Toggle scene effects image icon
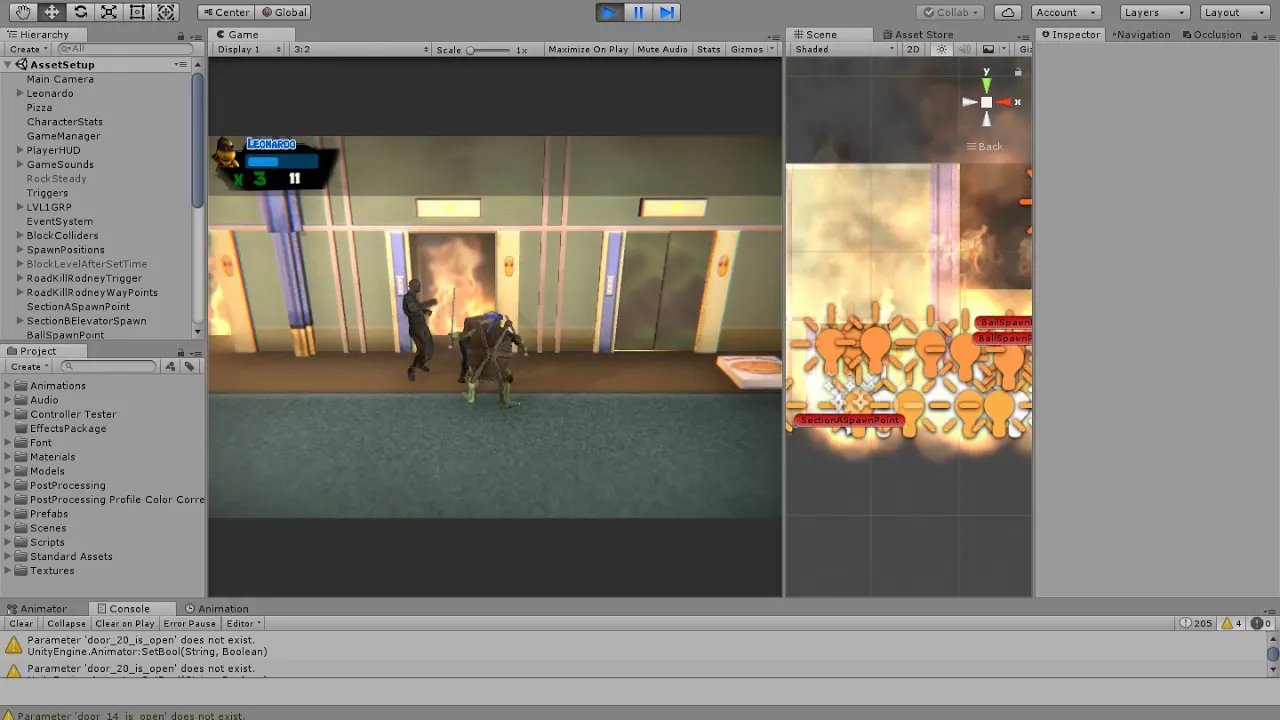Image resolution: width=1280 pixels, height=720 pixels. [988, 49]
